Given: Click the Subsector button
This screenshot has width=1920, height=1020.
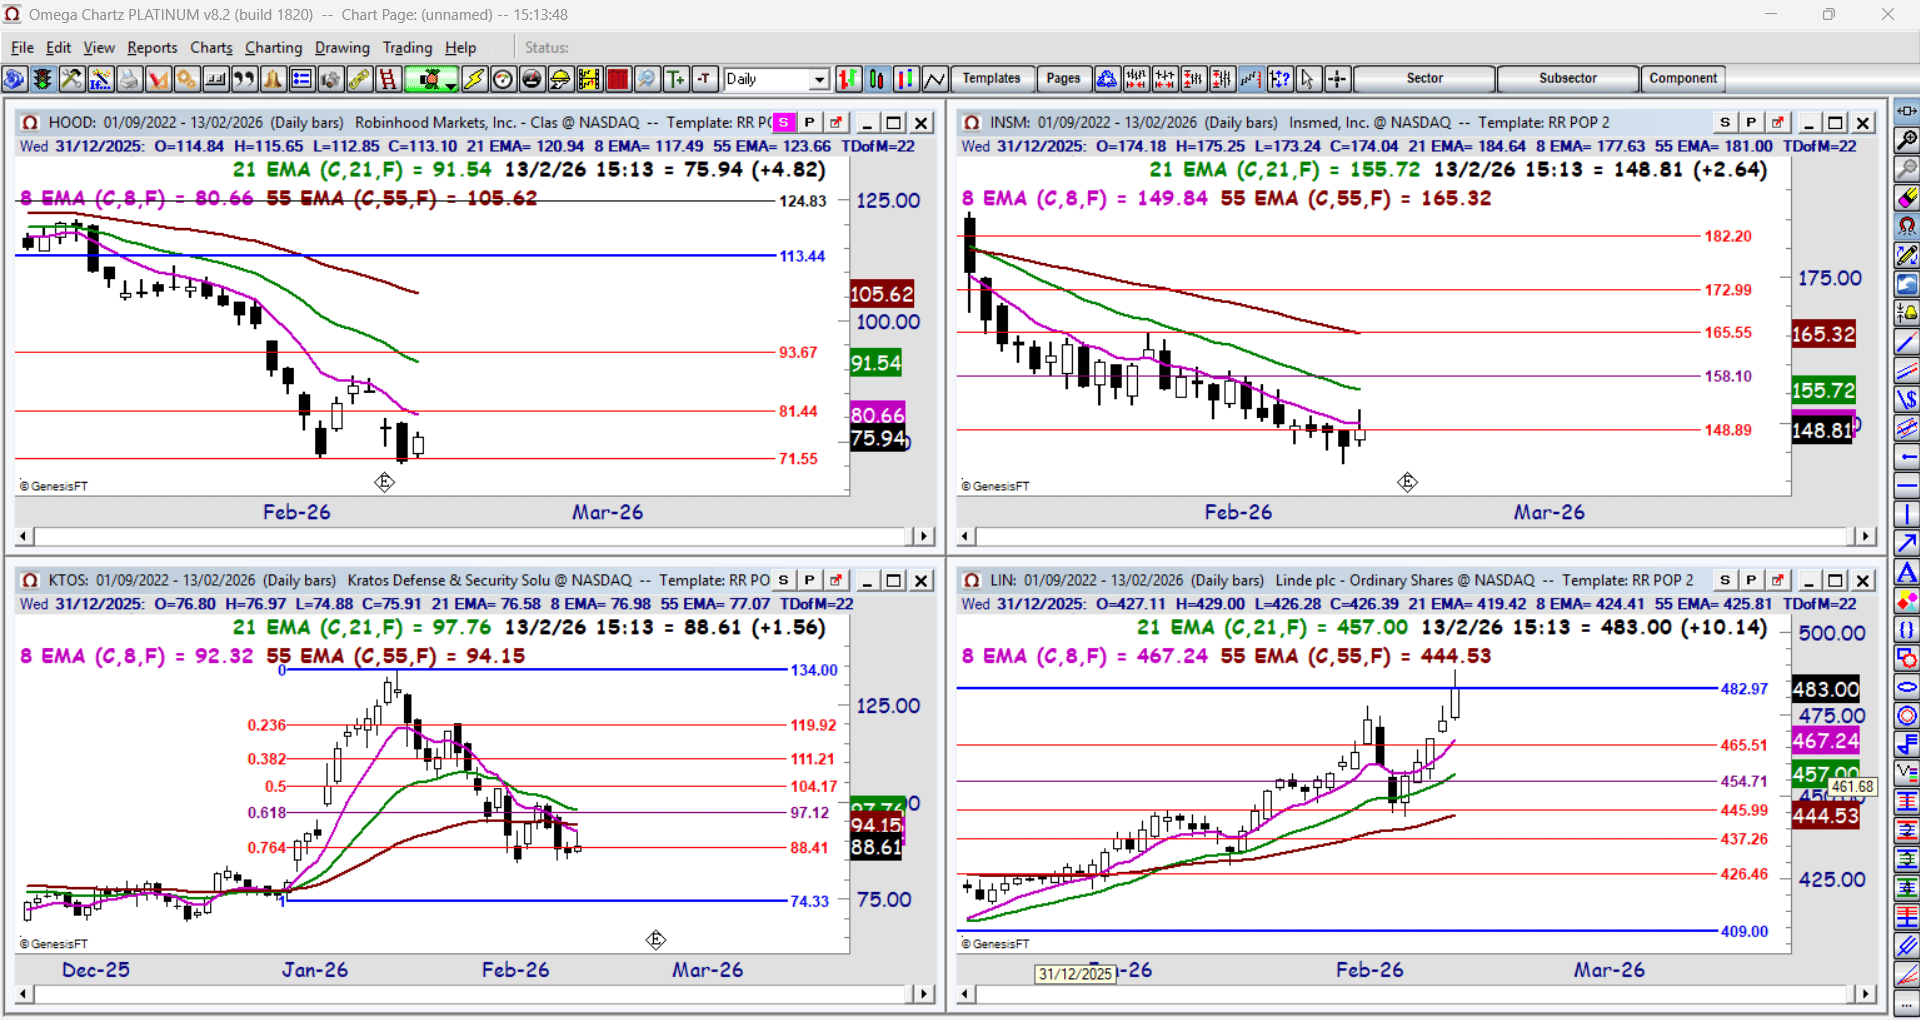Looking at the screenshot, I should (1567, 79).
